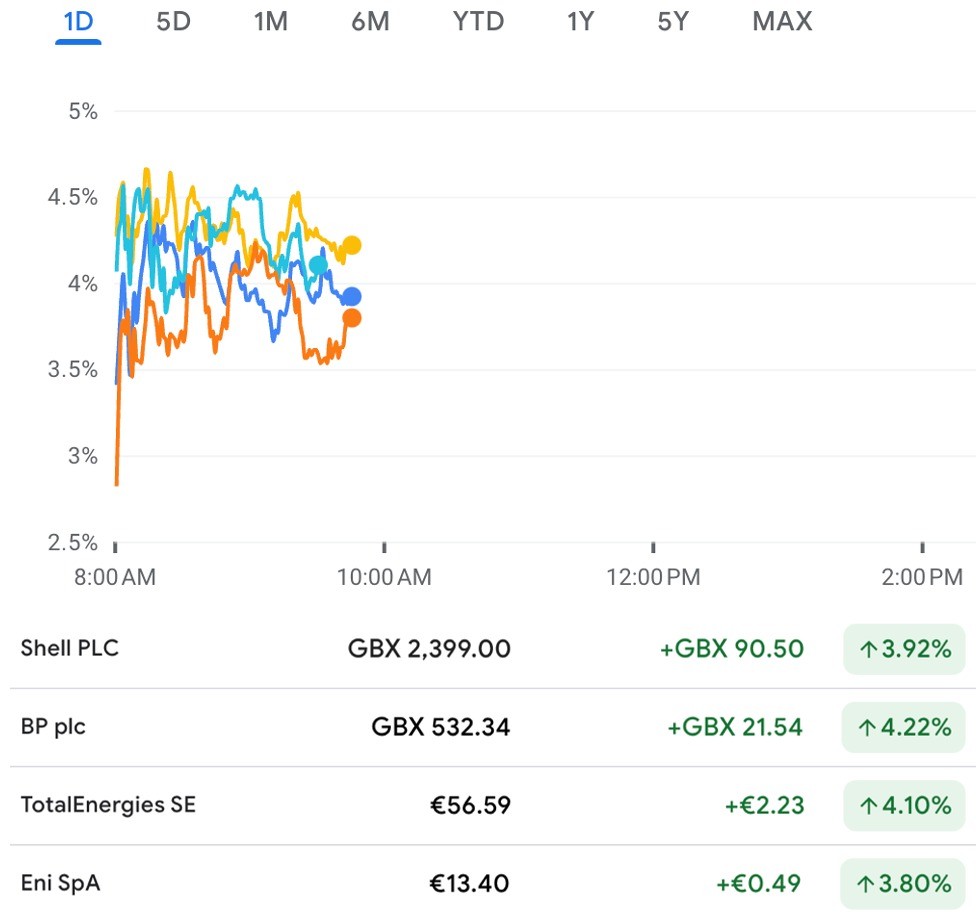Click the 12:00 PM x-axis label
The image size is (976, 922).
pos(654,577)
